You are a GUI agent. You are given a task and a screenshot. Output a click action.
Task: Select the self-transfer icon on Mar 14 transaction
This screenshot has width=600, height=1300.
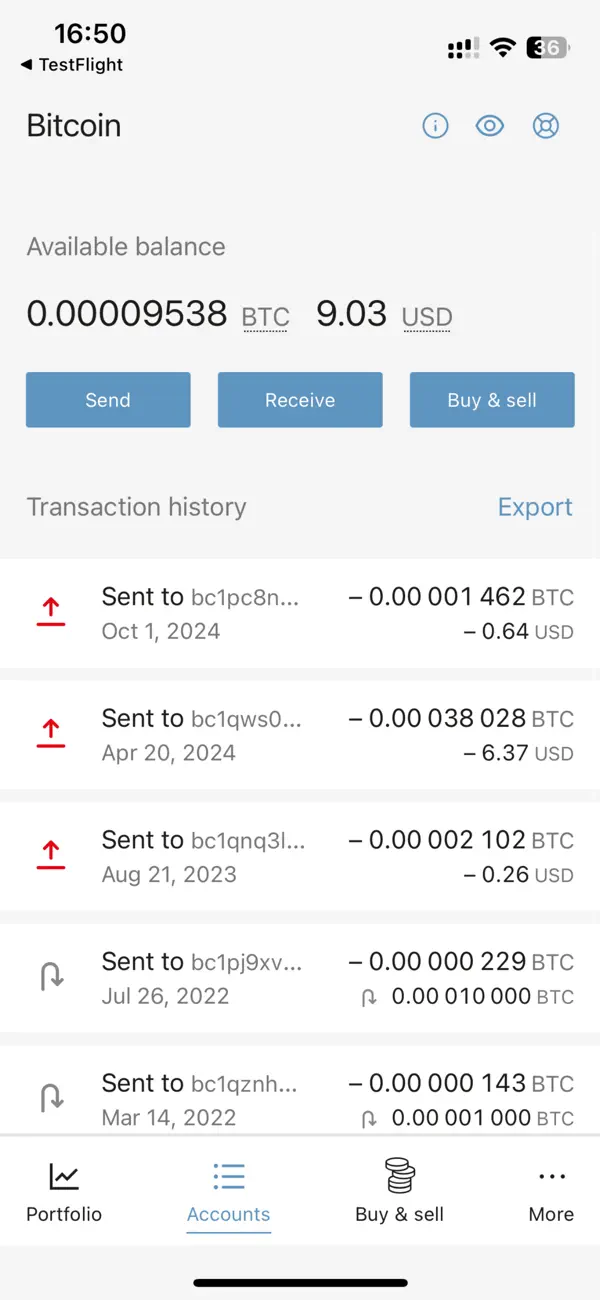[x=51, y=1096]
